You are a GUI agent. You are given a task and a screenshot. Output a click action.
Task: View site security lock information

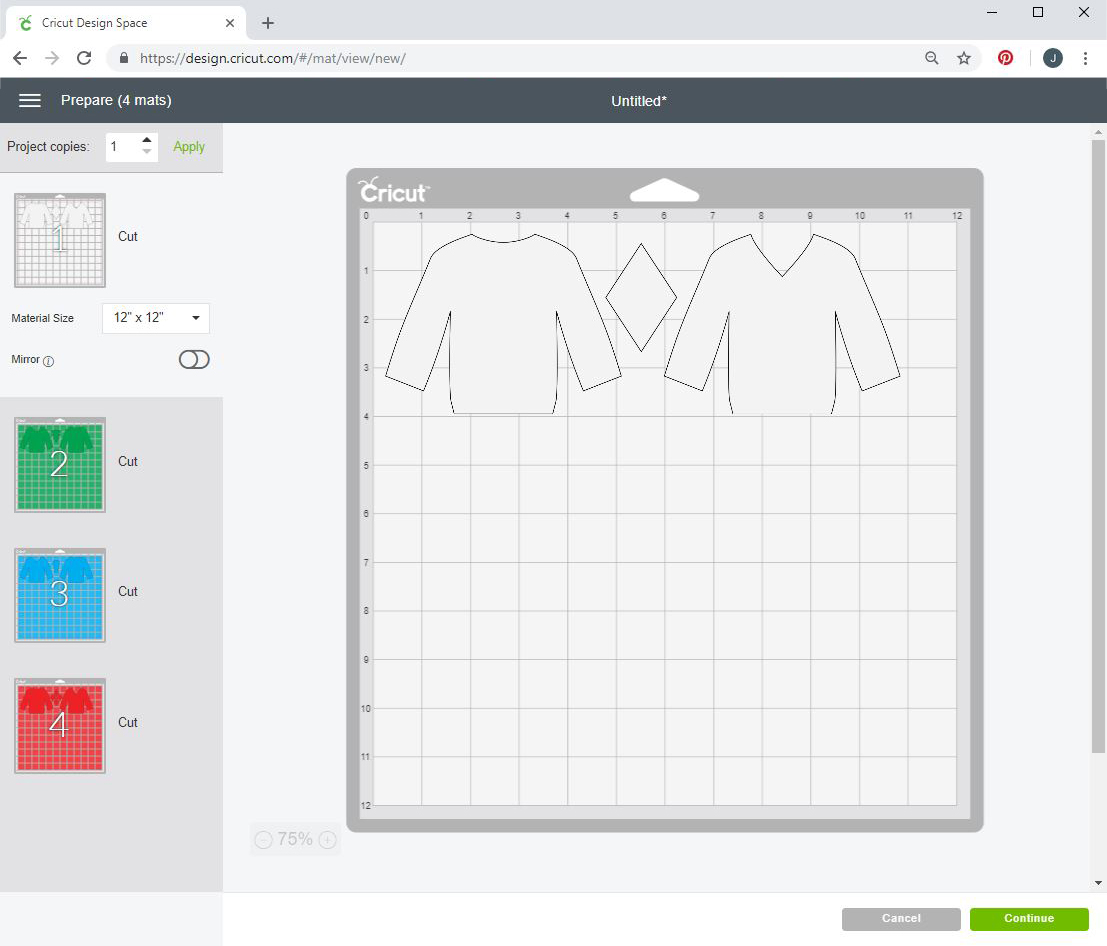point(124,58)
